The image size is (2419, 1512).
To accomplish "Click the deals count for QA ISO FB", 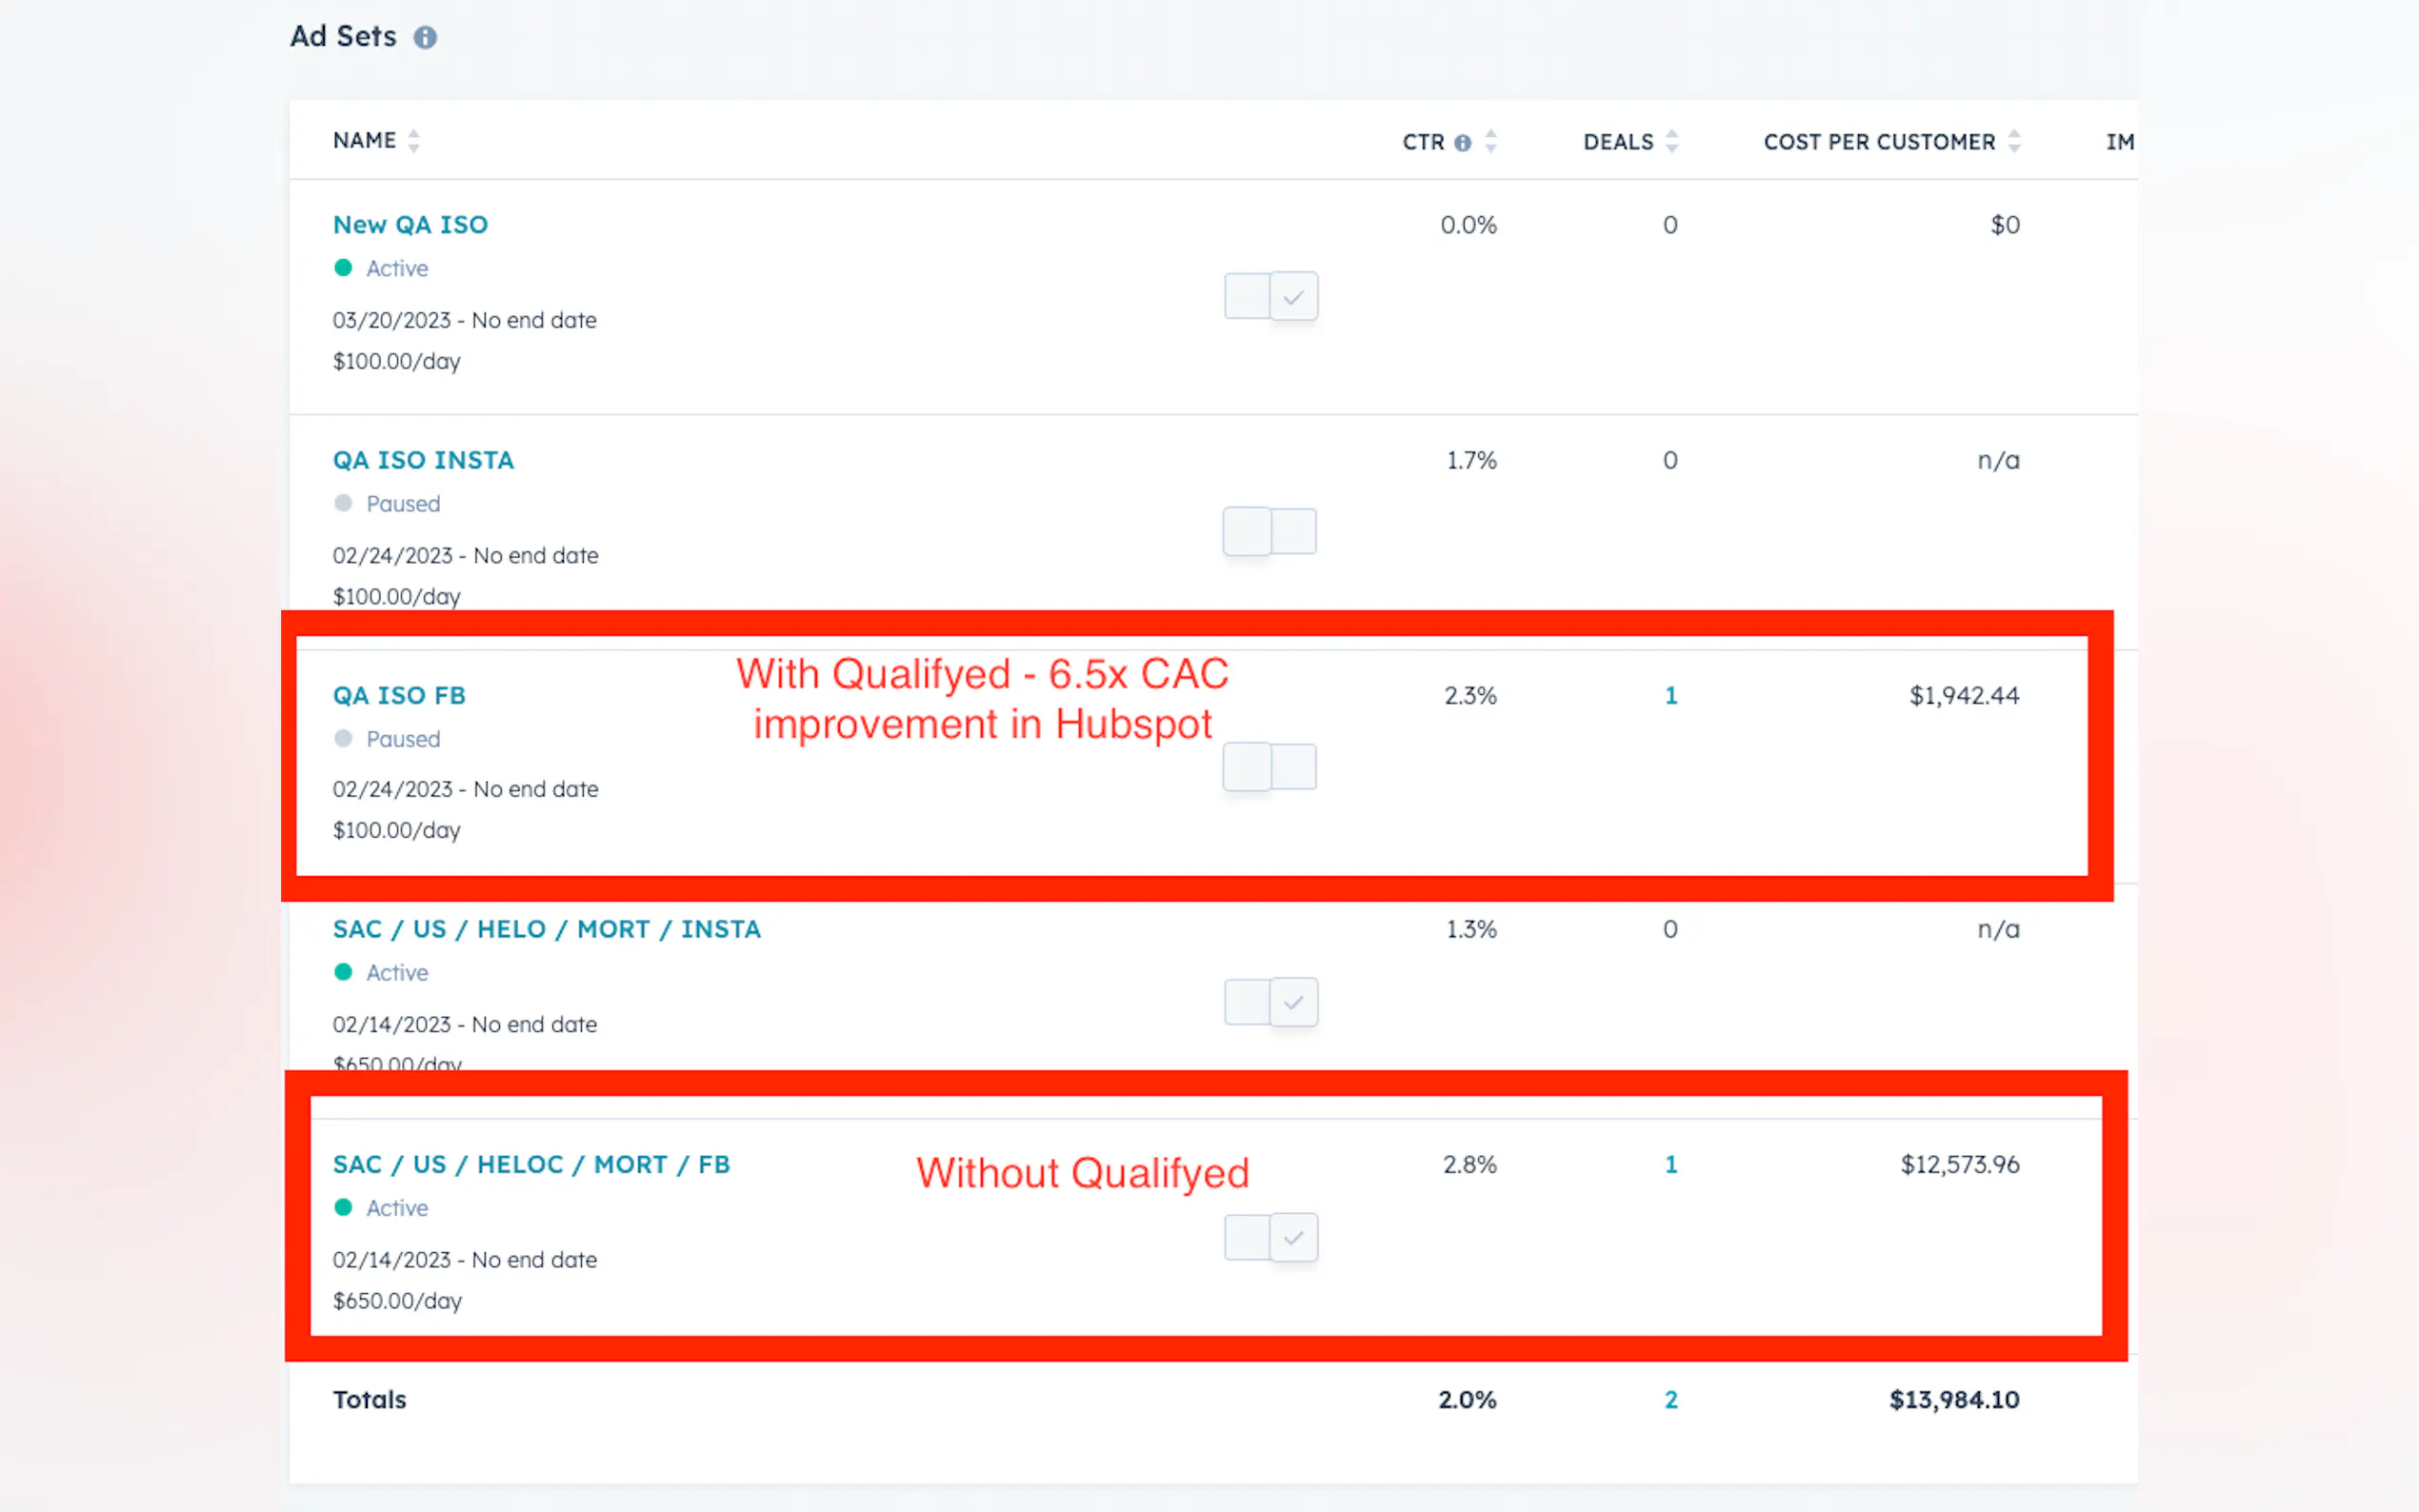I will click(1670, 696).
